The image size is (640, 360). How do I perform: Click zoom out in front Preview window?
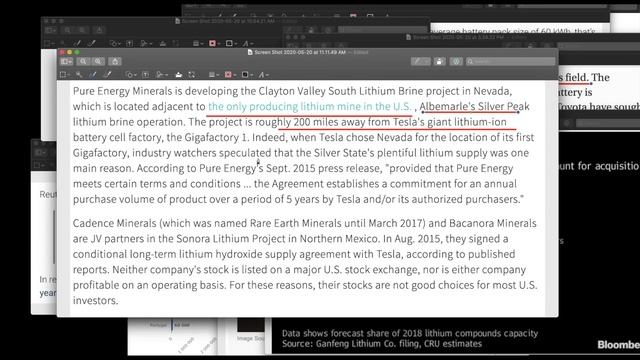coord(83,61)
